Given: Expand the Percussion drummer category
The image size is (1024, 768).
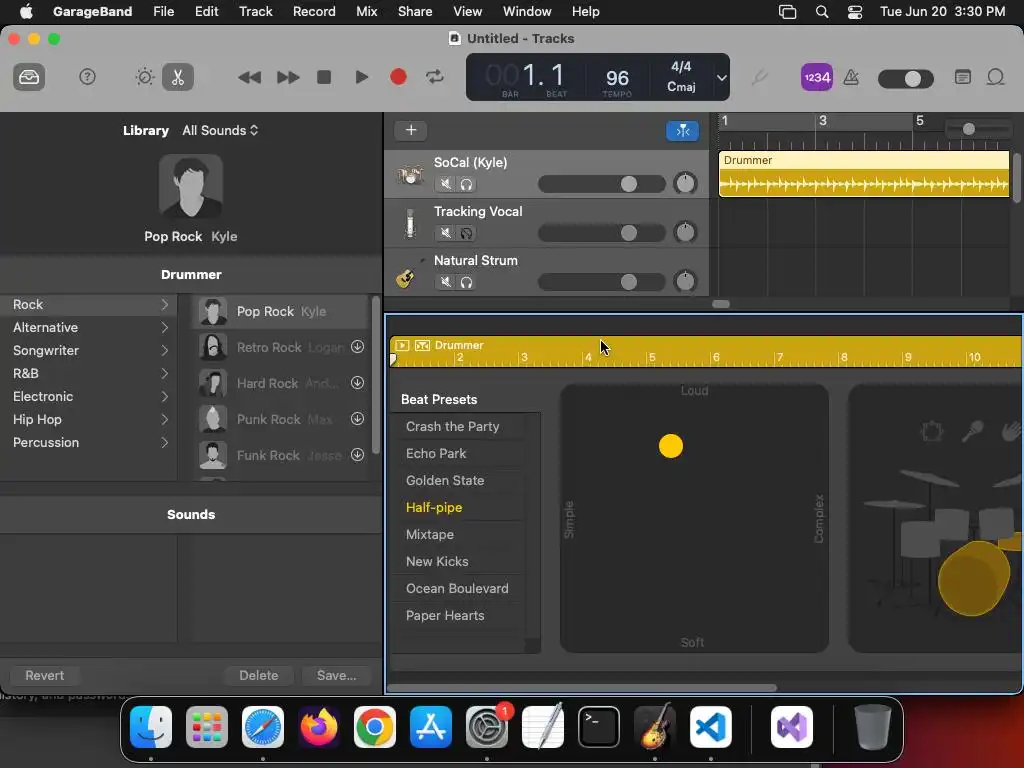Looking at the screenshot, I should (165, 442).
